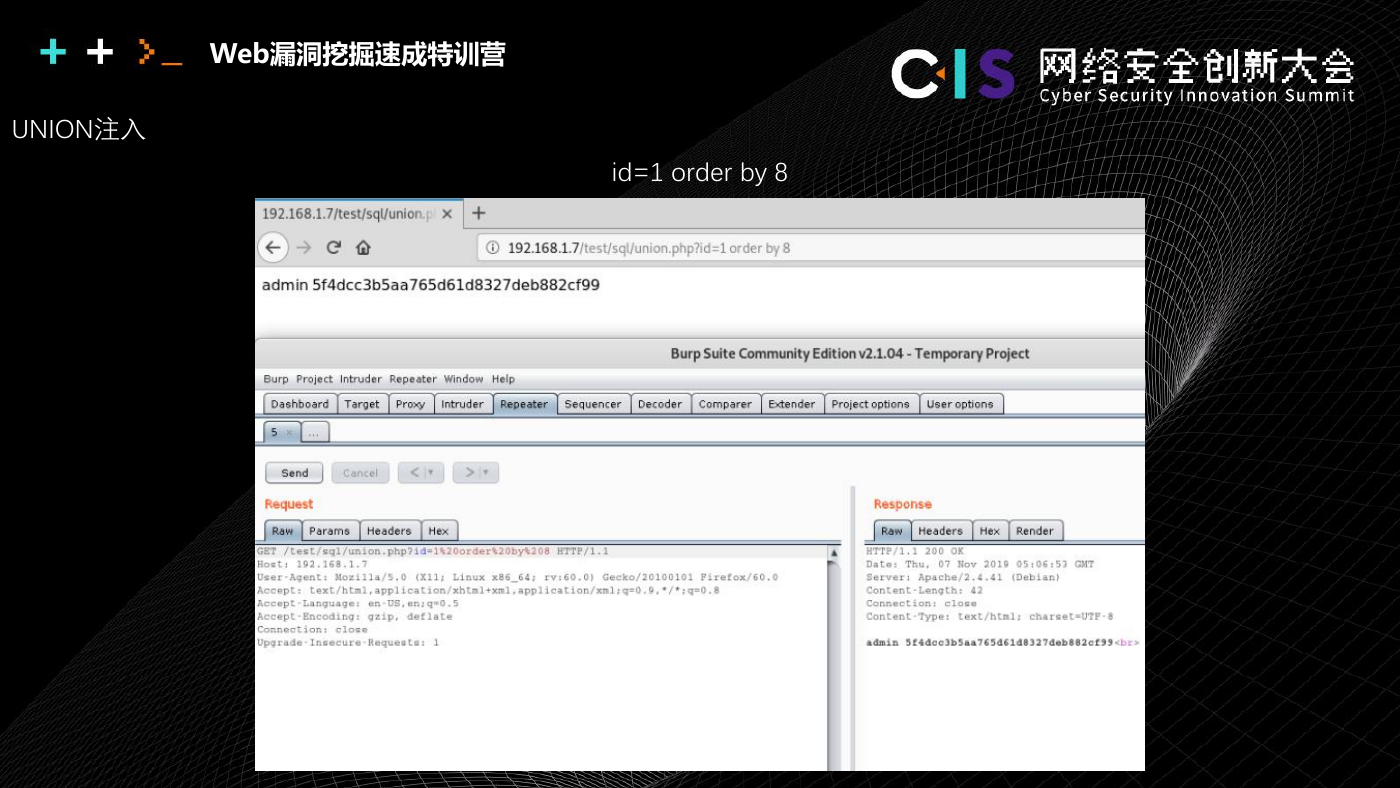Click the Cancel button
Viewport: 1400px width, 788px height.
click(x=360, y=473)
